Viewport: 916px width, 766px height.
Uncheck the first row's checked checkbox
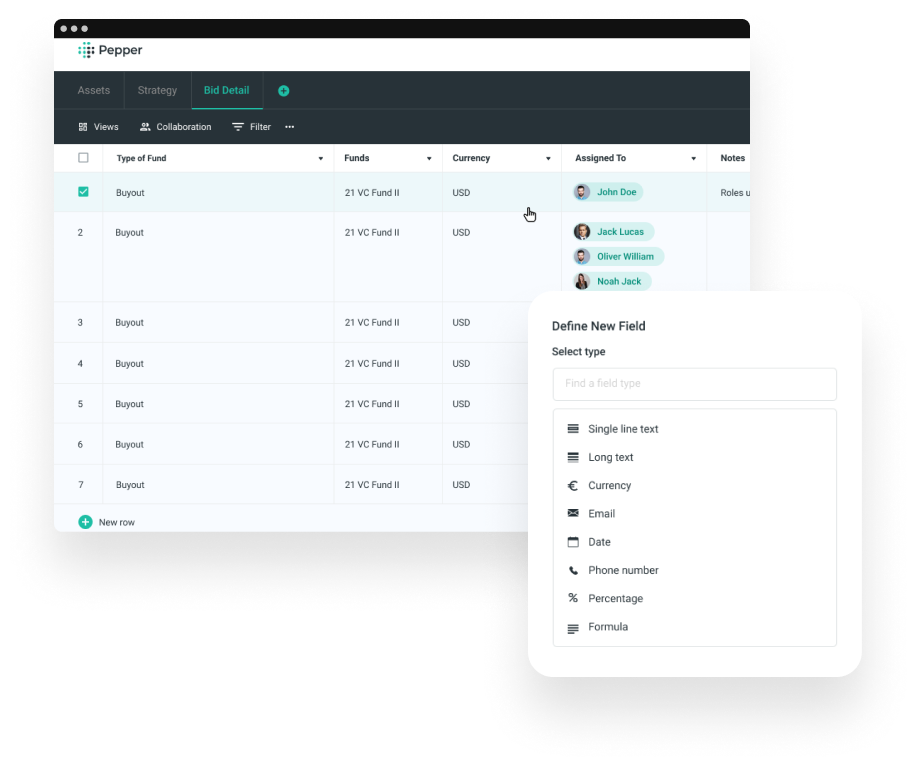pos(83,192)
